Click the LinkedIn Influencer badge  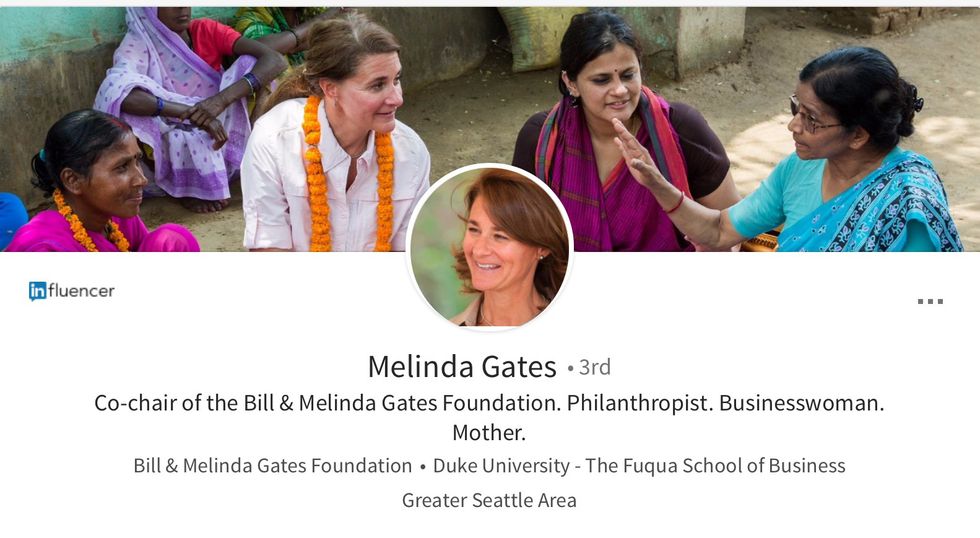(72, 291)
